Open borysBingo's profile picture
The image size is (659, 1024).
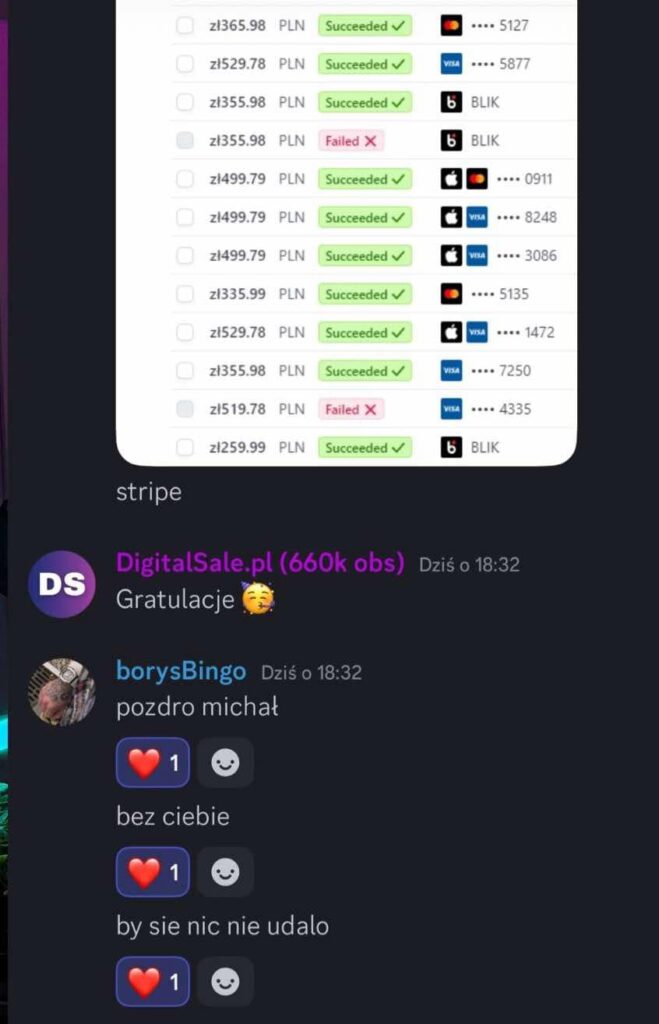pos(62,692)
